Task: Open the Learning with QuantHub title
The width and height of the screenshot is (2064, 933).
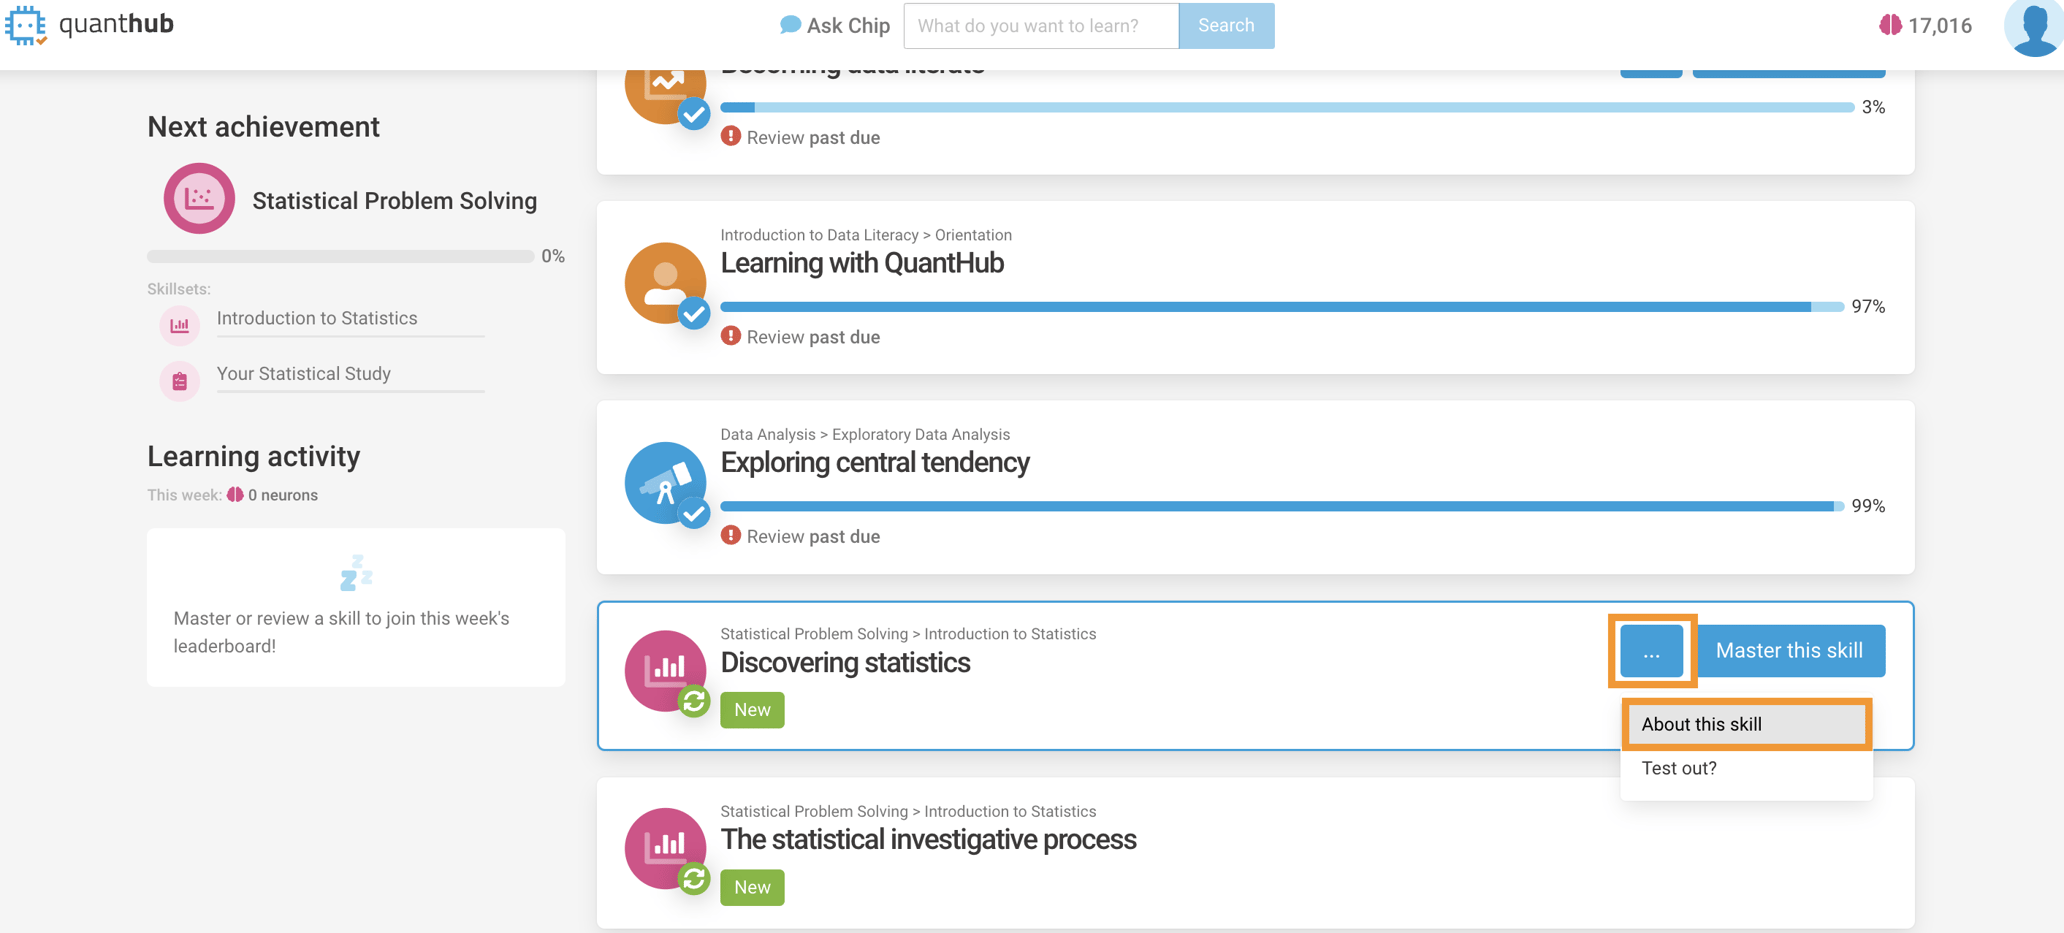Action: coord(862,263)
